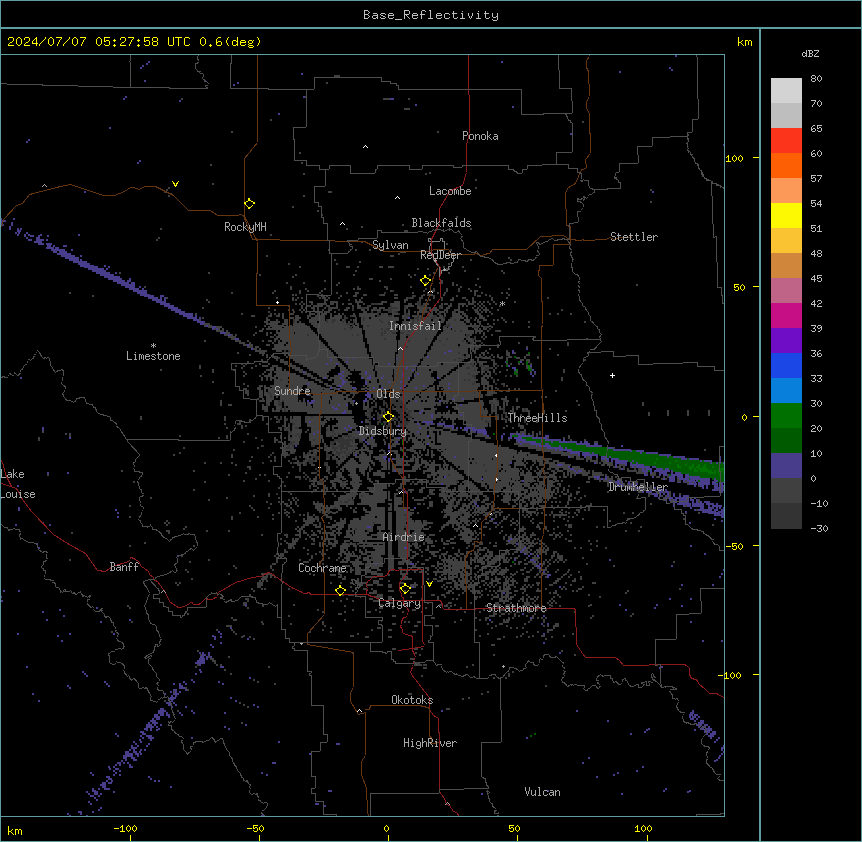The height and width of the screenshot is (842, 862).
Task: Click the Base_Reflectivity title
Action: point(431,15)
